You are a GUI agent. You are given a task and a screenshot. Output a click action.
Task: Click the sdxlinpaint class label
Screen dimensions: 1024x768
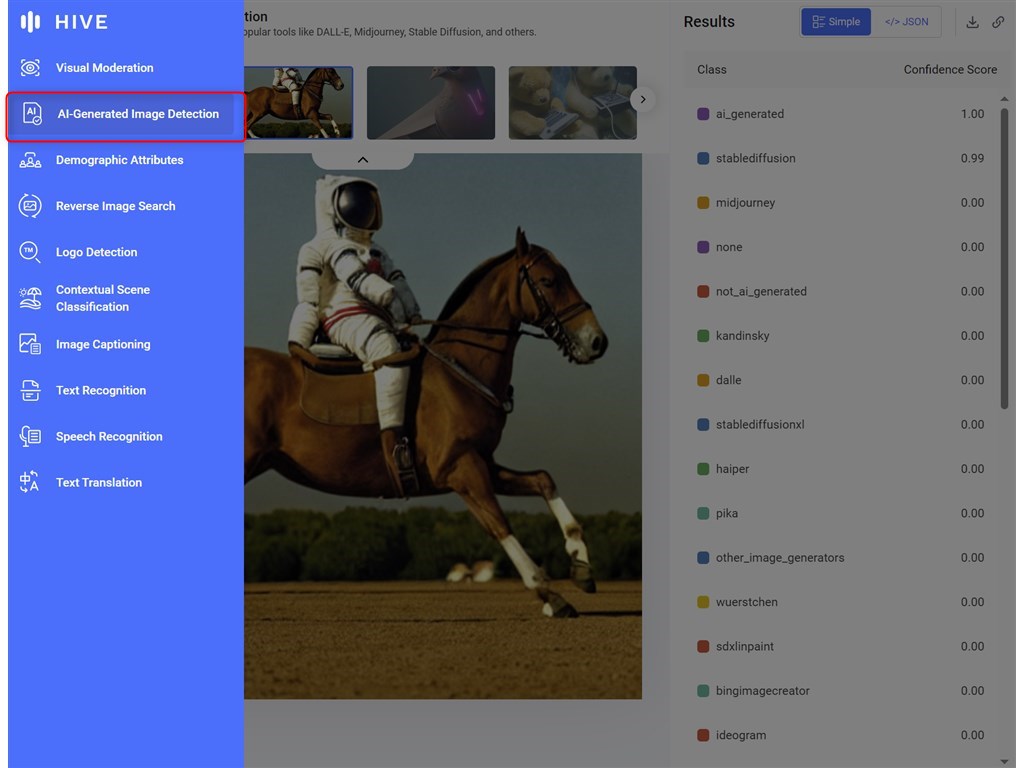pyautogui.click(x=744, y=647)
